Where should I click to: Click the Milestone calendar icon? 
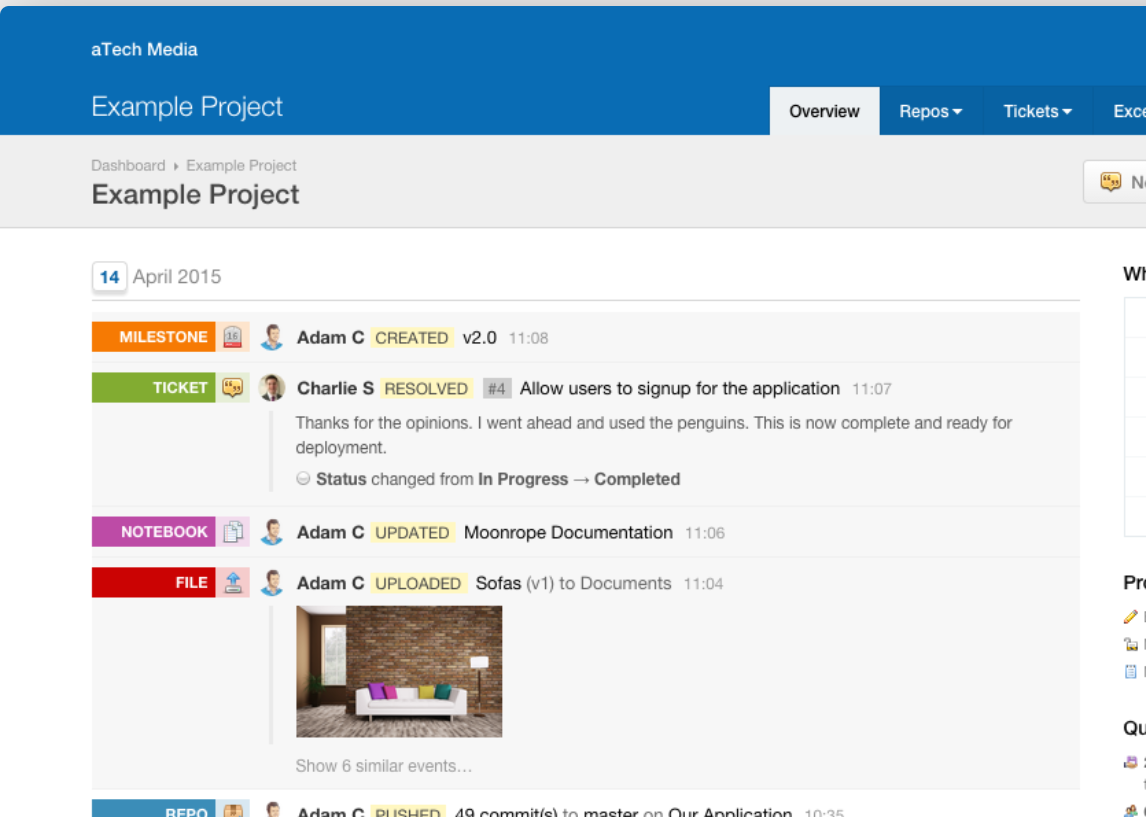point(232,337)
